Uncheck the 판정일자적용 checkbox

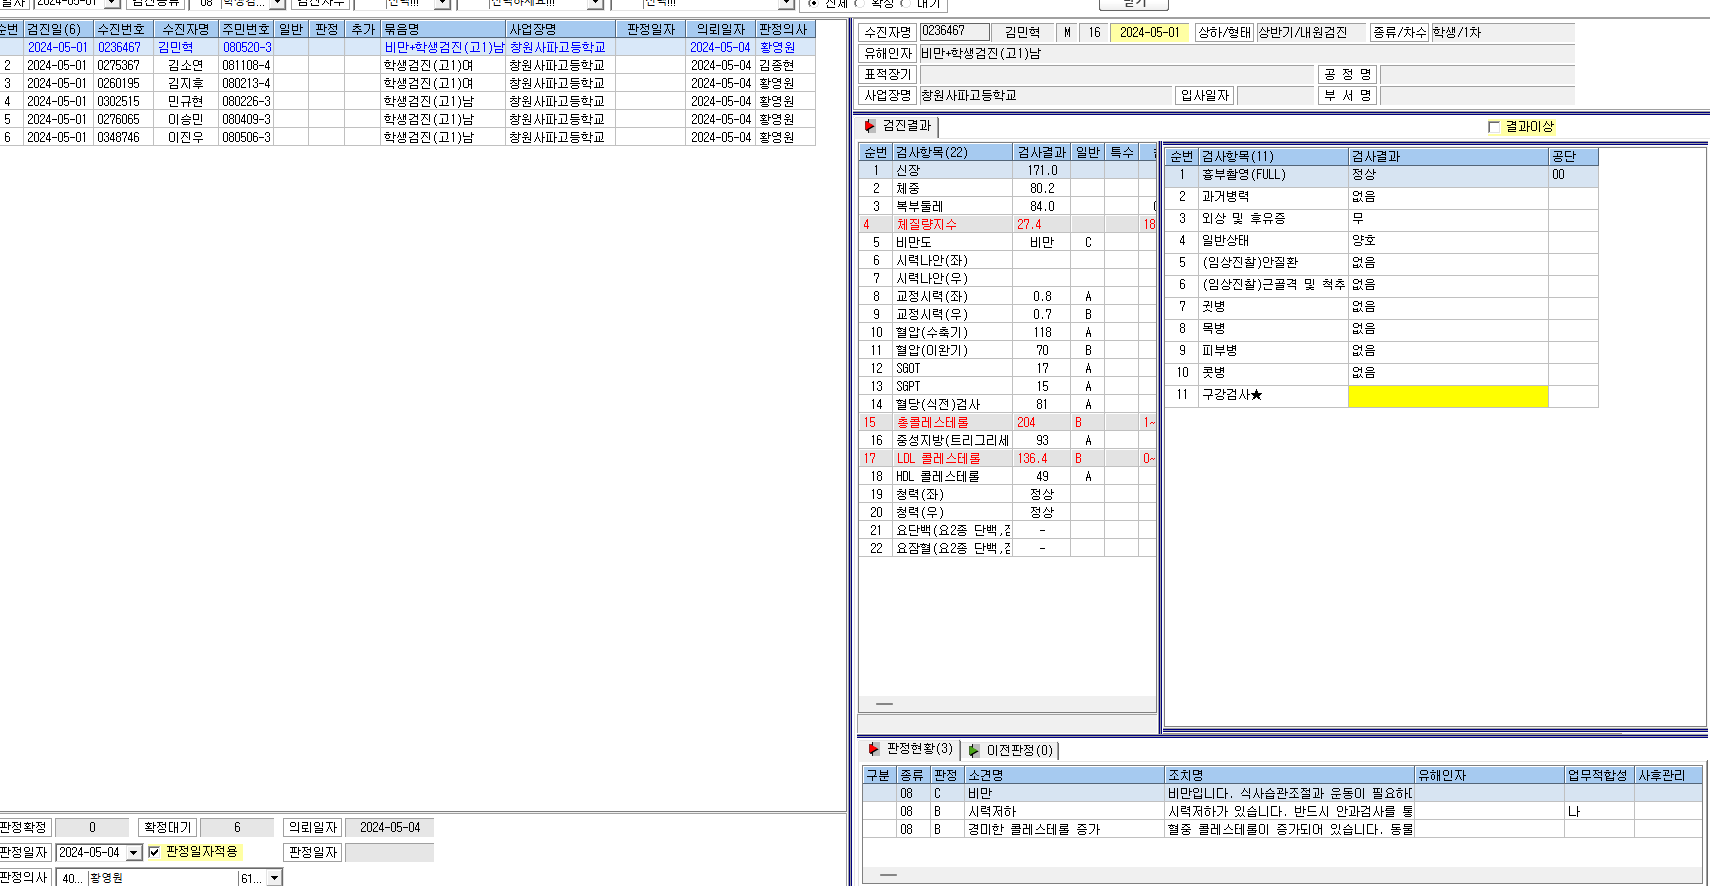tap(154, 852)
